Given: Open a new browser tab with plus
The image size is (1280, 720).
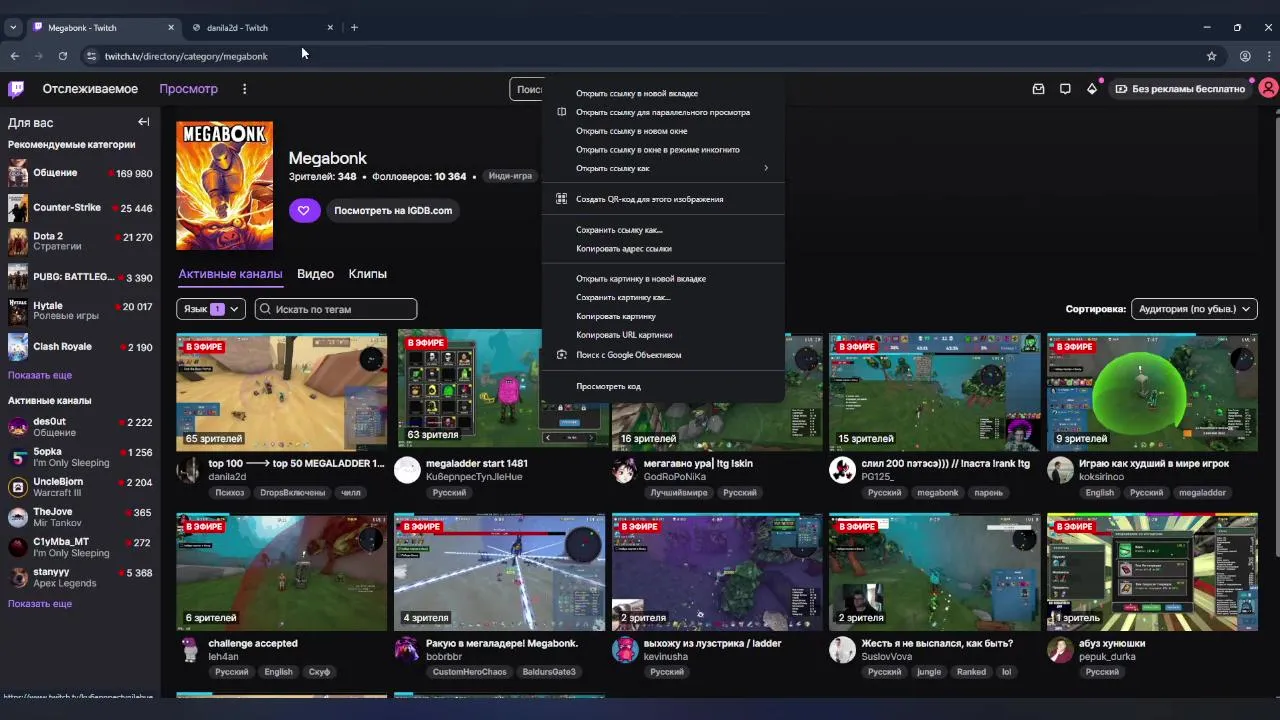Looking at the screenshot, I should [x=354, y=27].
